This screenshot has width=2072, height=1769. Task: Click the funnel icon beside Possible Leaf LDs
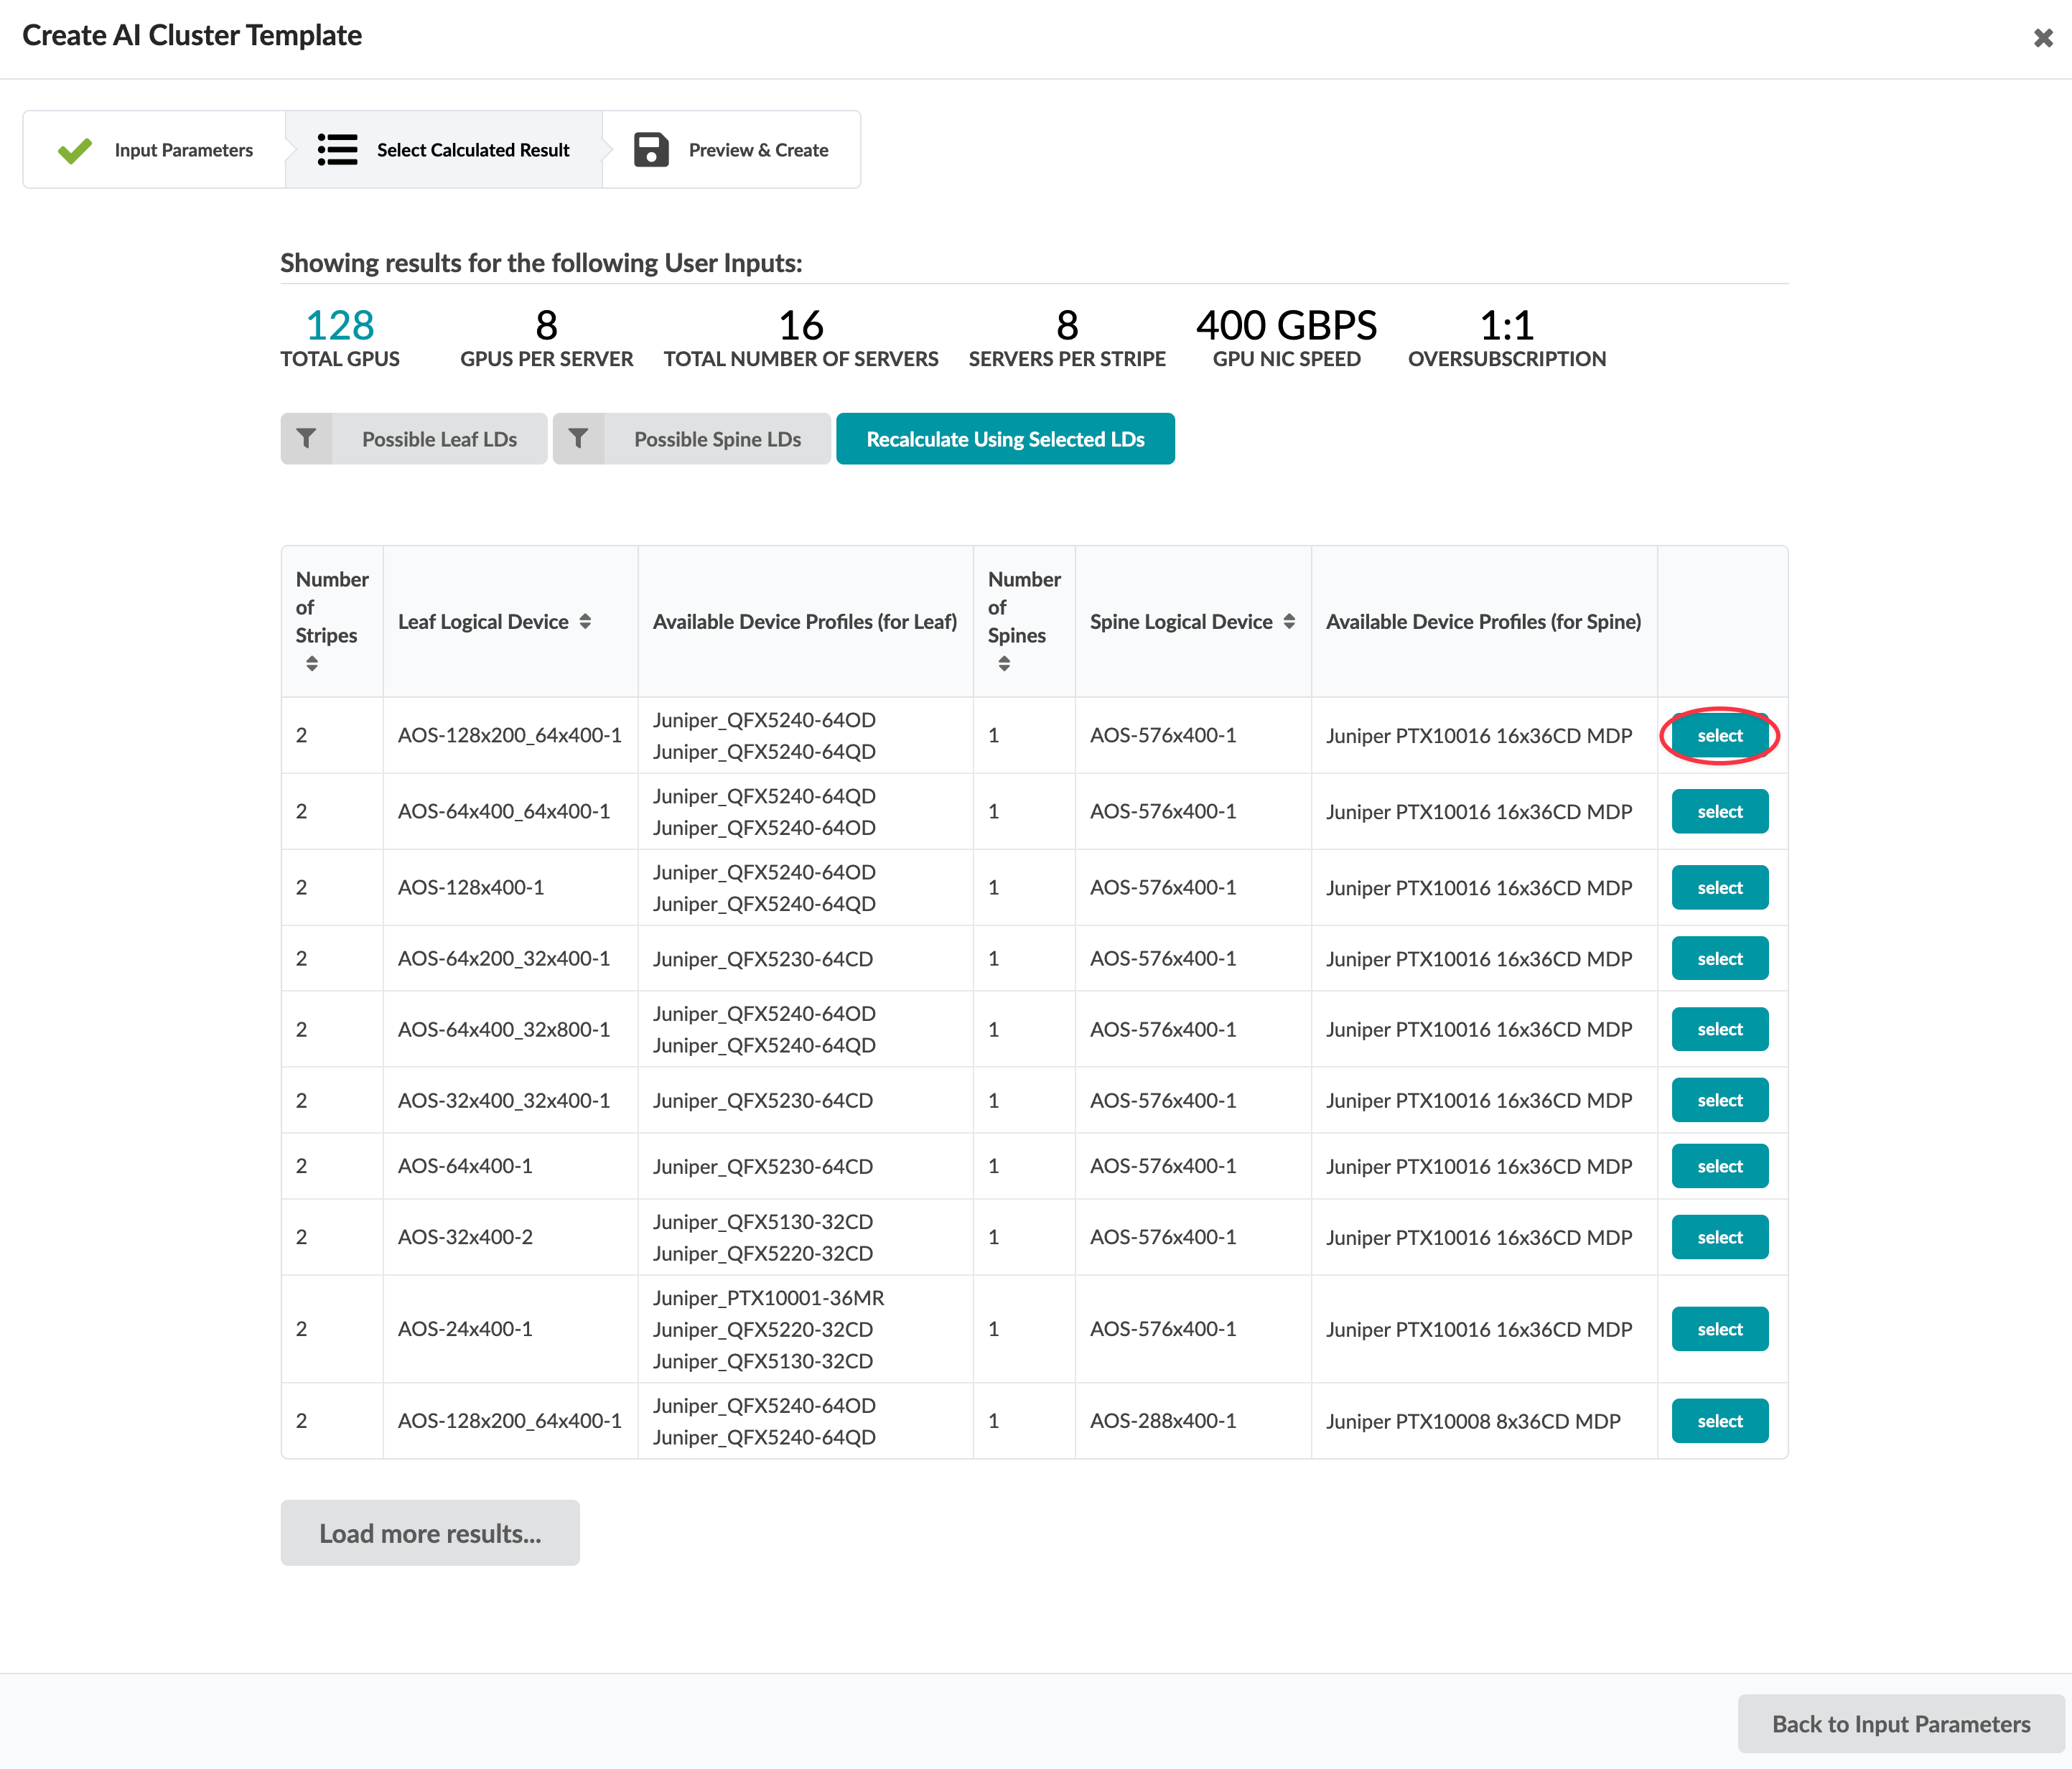point(306,439)
